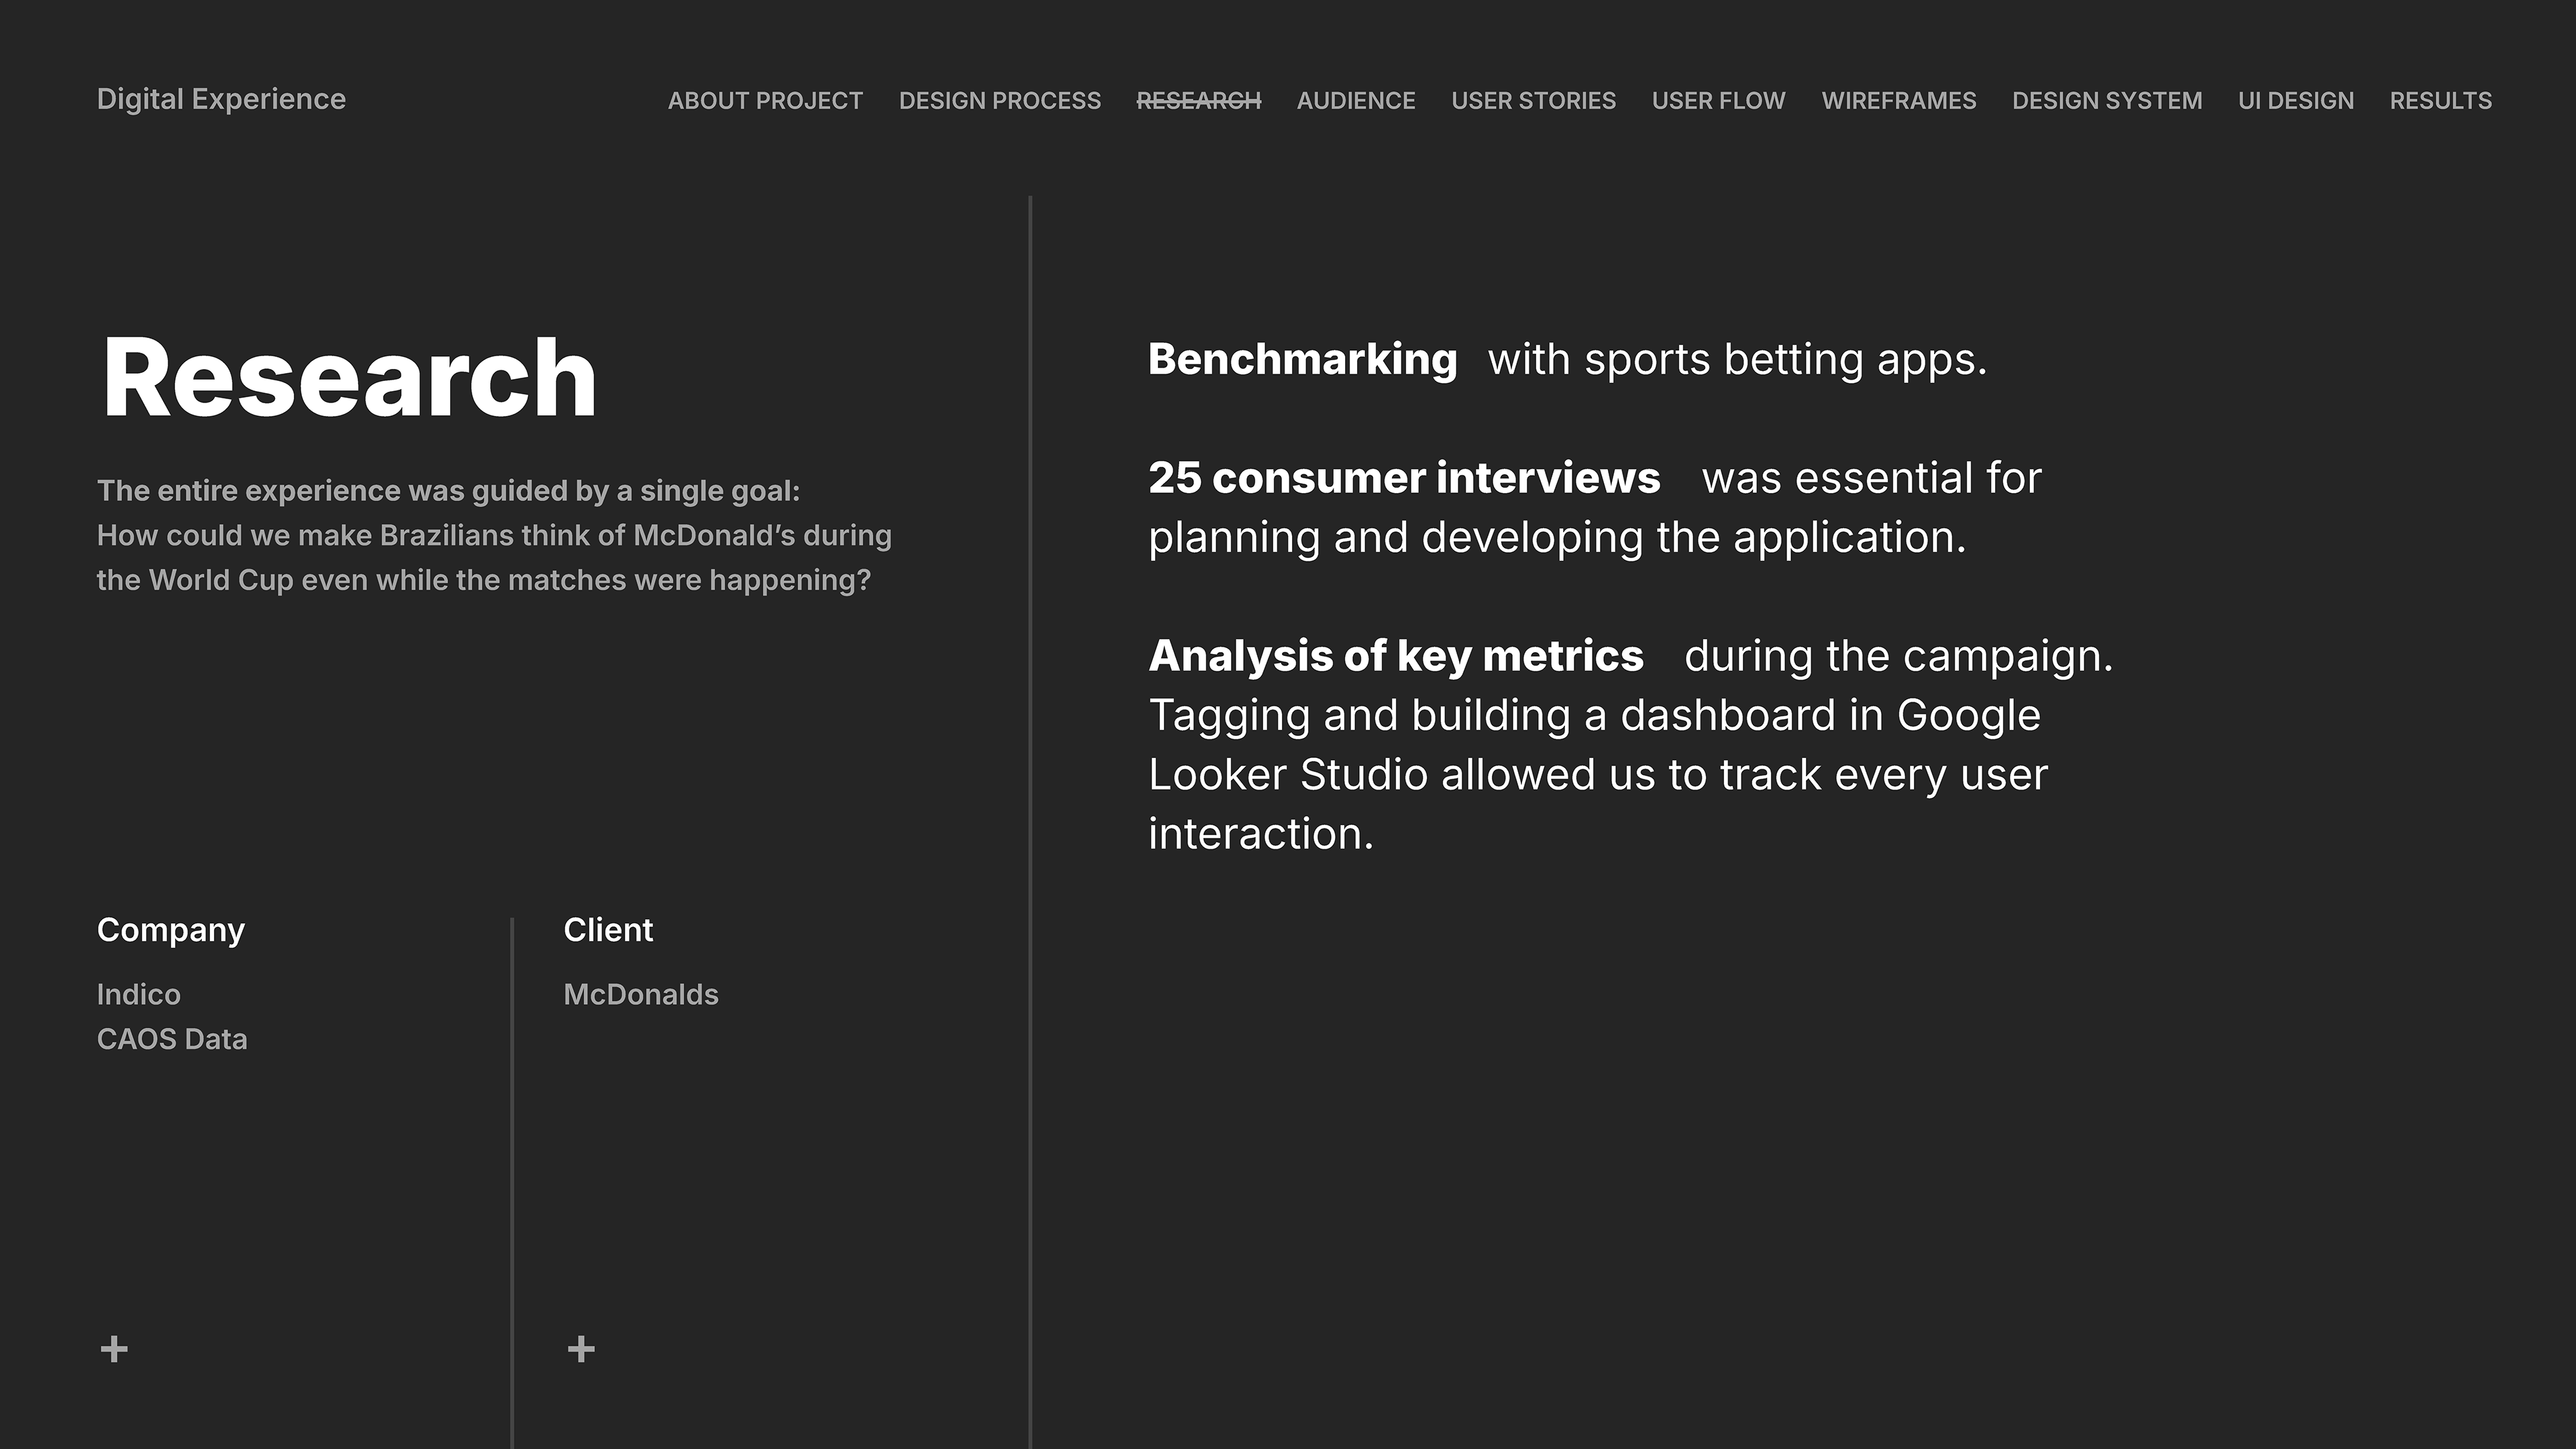Go to Design Process section
The width and height of the screenshot is (2576, 1449).
click(x=1000, y=100)
